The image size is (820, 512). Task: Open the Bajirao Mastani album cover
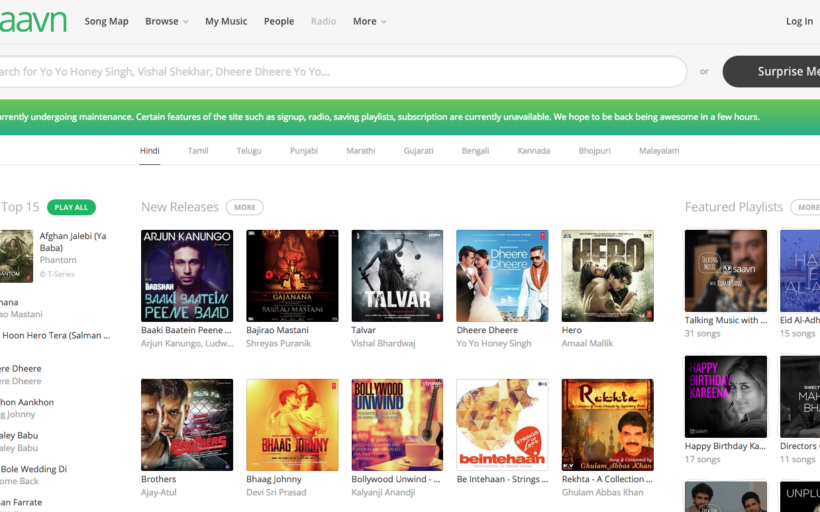pos(292,276)
